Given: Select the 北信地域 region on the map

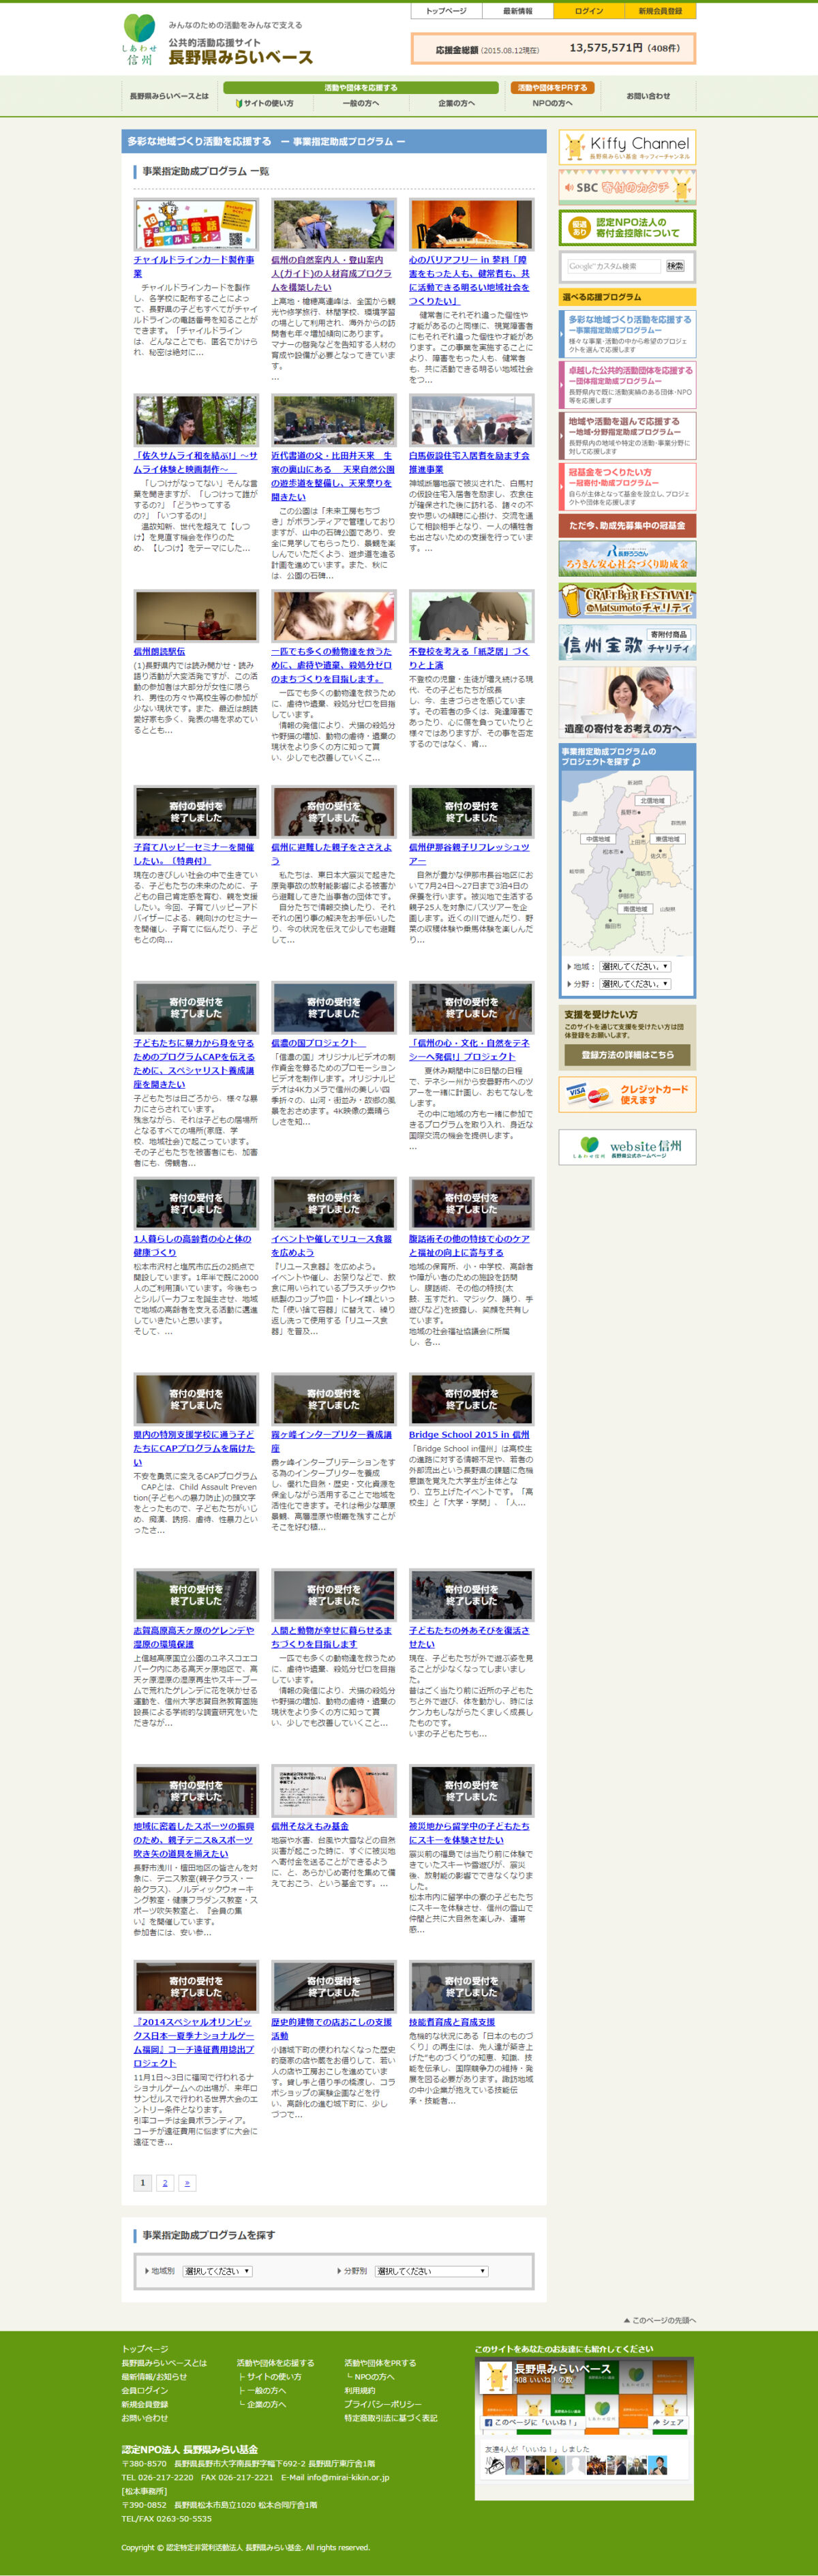Looking at the screenshot, I should tap(652, 800).
